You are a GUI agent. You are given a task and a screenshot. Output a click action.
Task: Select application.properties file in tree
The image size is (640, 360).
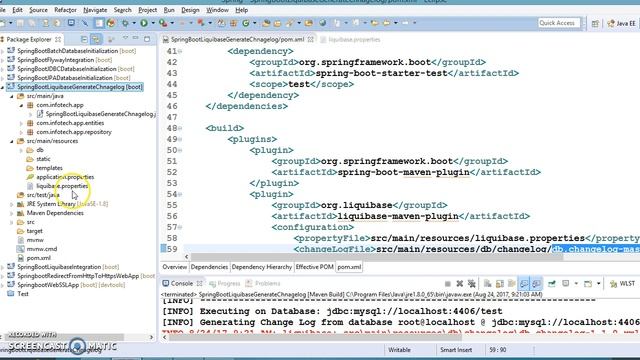pos(65,177)
